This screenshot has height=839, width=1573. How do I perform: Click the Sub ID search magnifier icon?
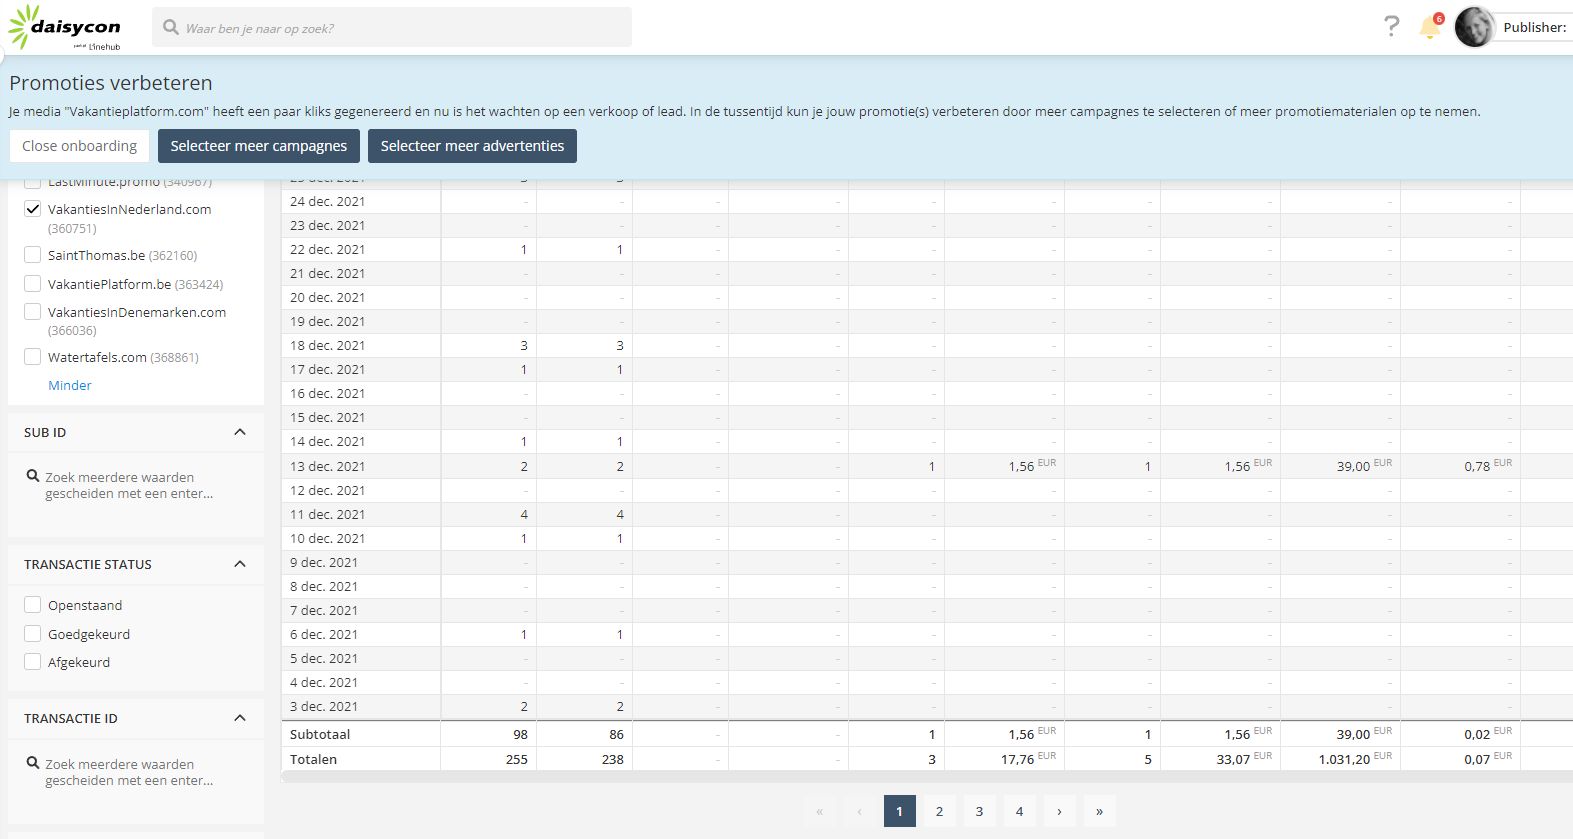click(x=33, y=477)
